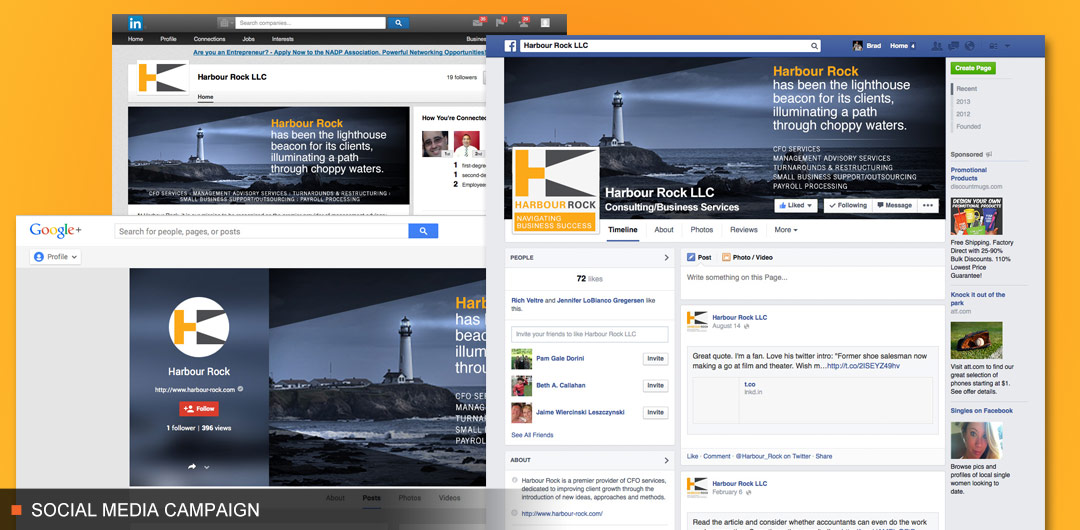The image size is (1080, 530).
Task: Open LinkedIn Jobs menu item
Action: pos(249,39)
